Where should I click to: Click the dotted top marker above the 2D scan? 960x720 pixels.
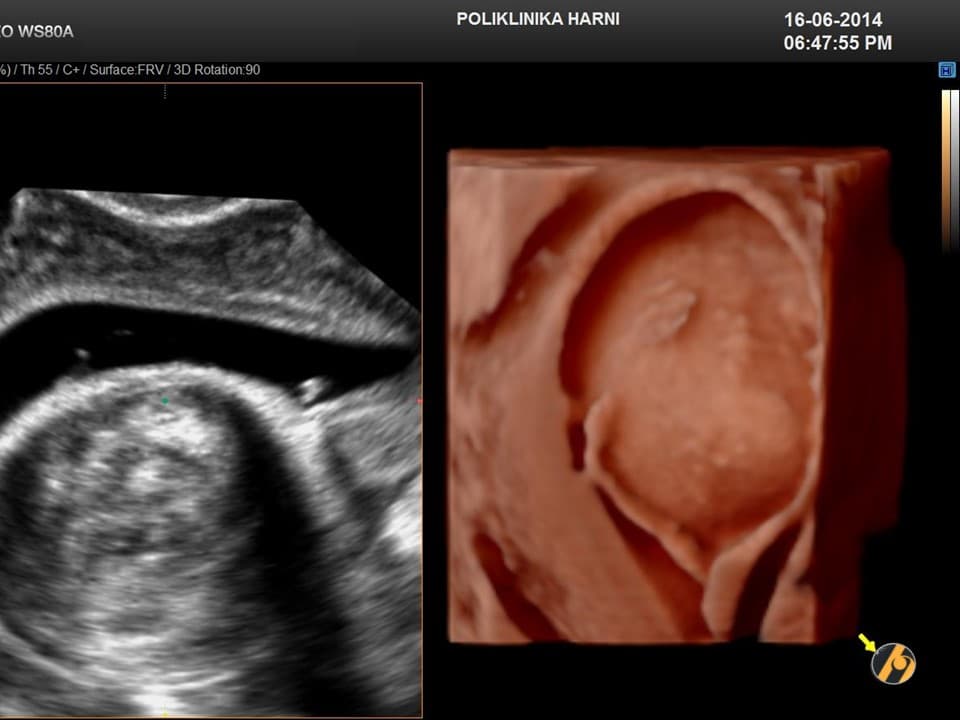[x=165, y=90]
